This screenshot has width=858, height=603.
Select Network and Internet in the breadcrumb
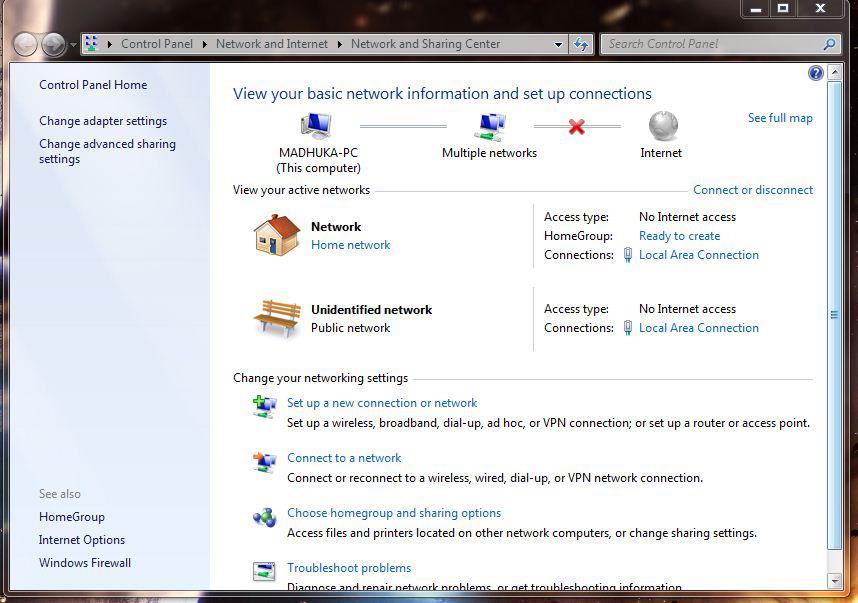pos(272,44)
